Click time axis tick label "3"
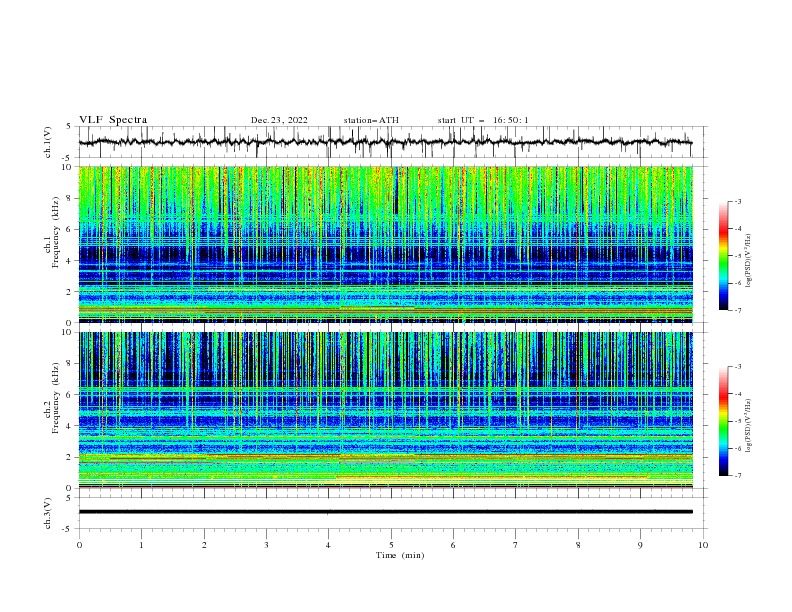792x612 pixels. pos(266,545)
